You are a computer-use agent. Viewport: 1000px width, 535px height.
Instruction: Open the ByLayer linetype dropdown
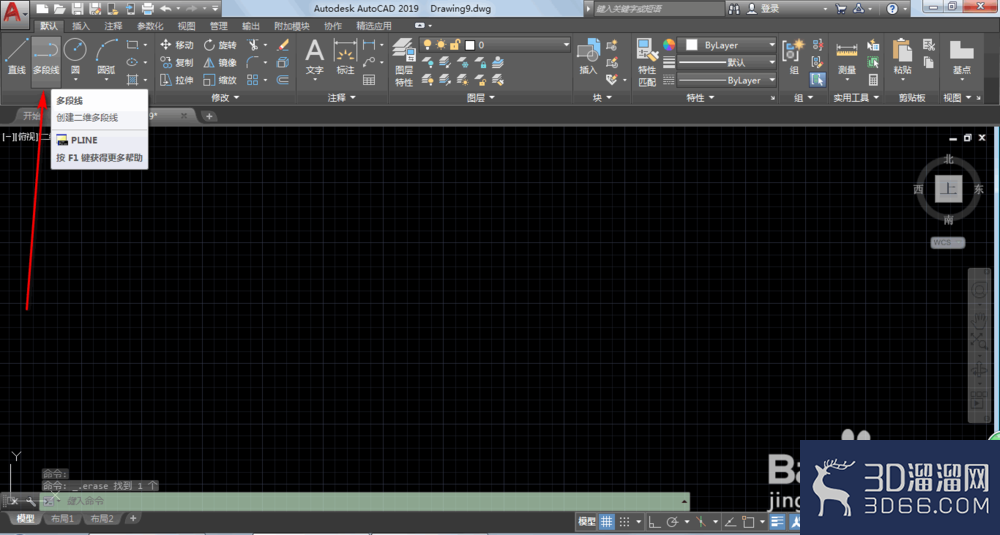[x=726, y=80]
